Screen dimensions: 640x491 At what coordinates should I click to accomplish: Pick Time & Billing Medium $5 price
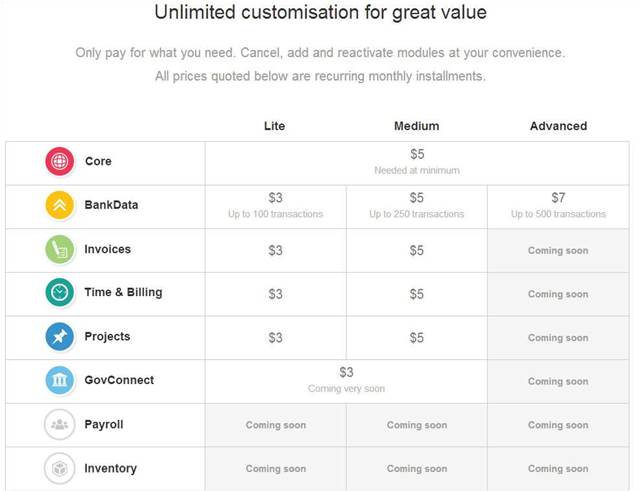point(417,294)
